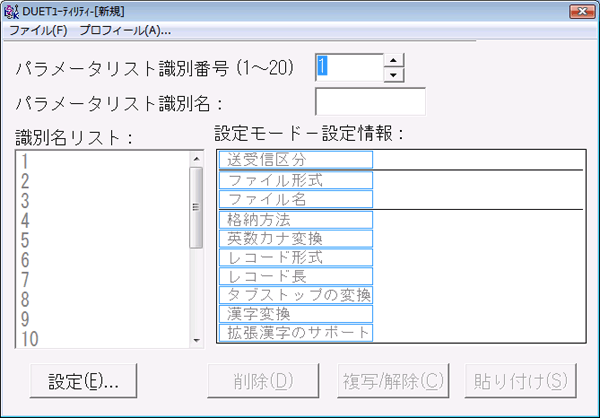Click the 複写/解除(C) button
The height and width of the screenshot is (418, 600).
[391, 381]
